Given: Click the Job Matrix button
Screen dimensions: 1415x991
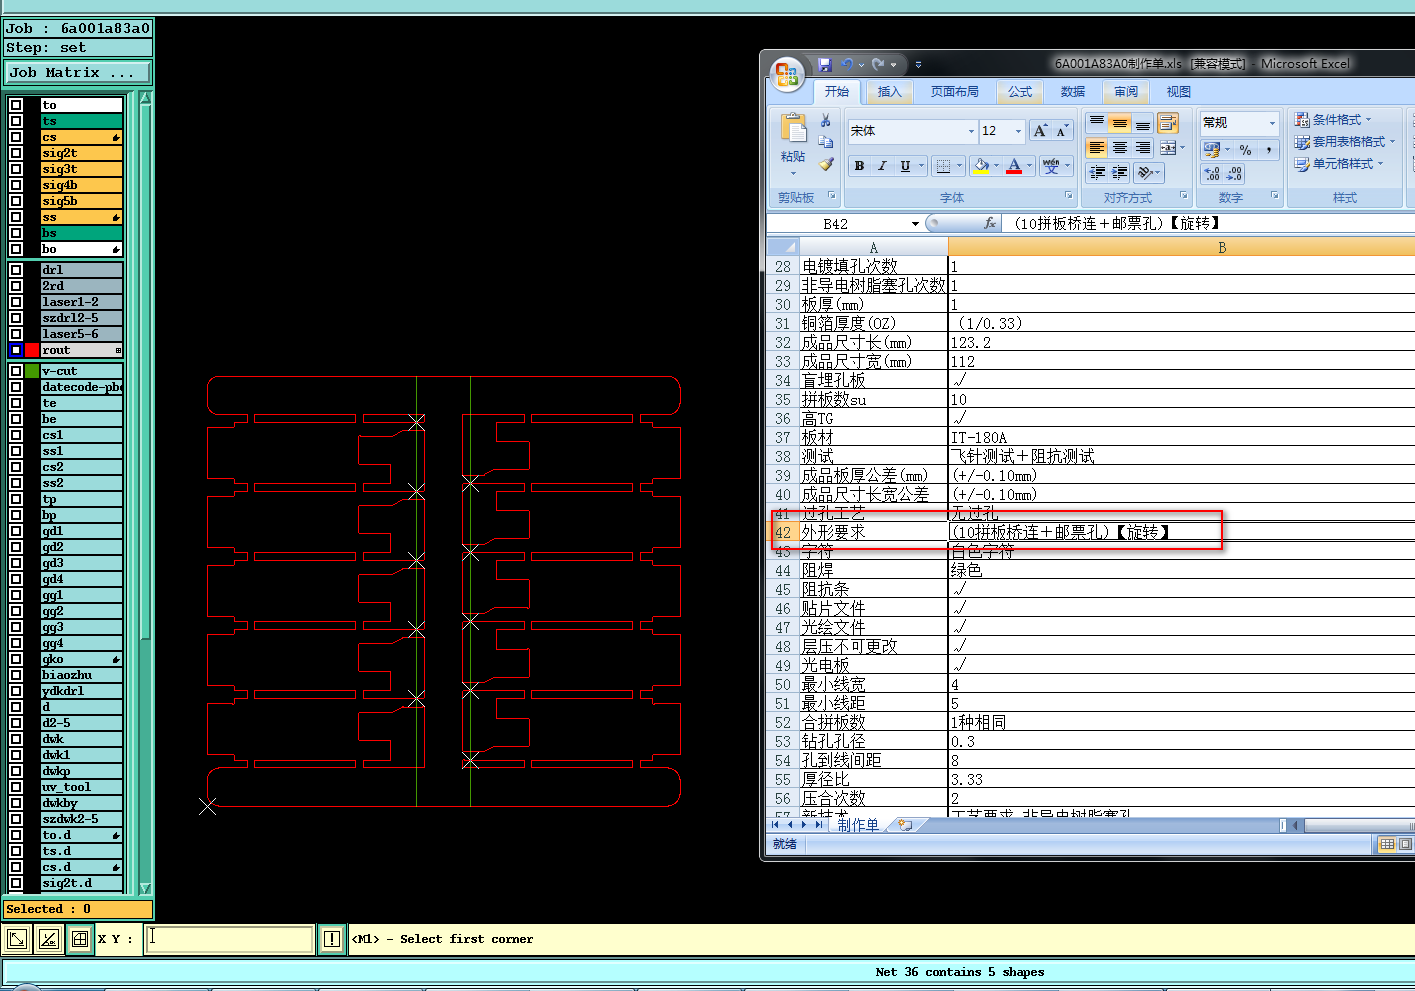Looking at the screenshot, I should [77, 73].
